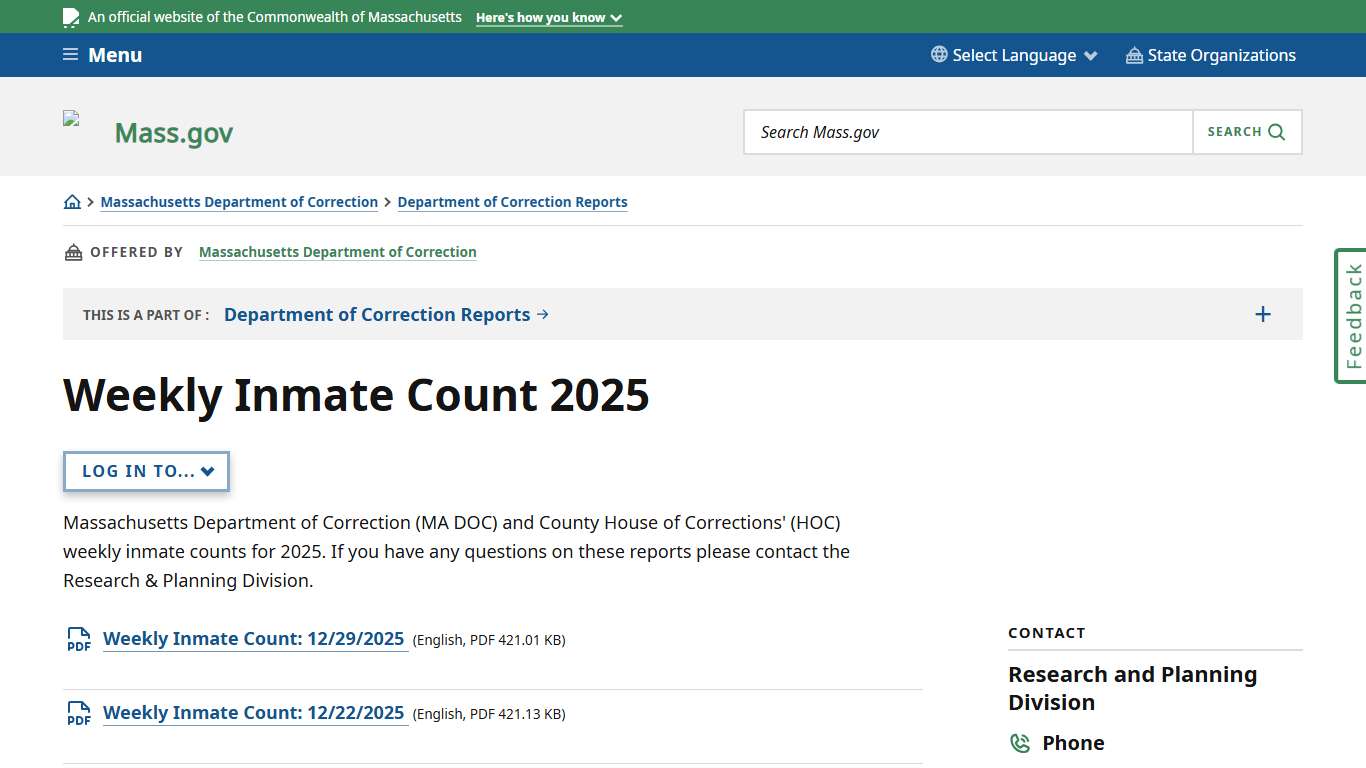1366x768 pixels.
Task: Follow the Massachusetts Department of Correction breadcrumb link
Action: coord(239,201)
